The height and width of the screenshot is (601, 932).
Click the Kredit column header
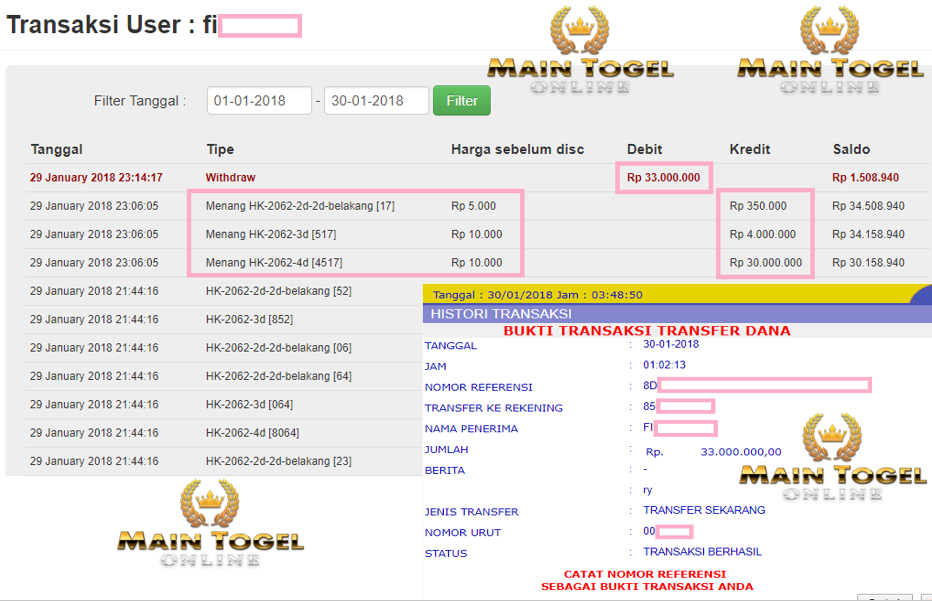pyautogui.click(x=750, y=149)
